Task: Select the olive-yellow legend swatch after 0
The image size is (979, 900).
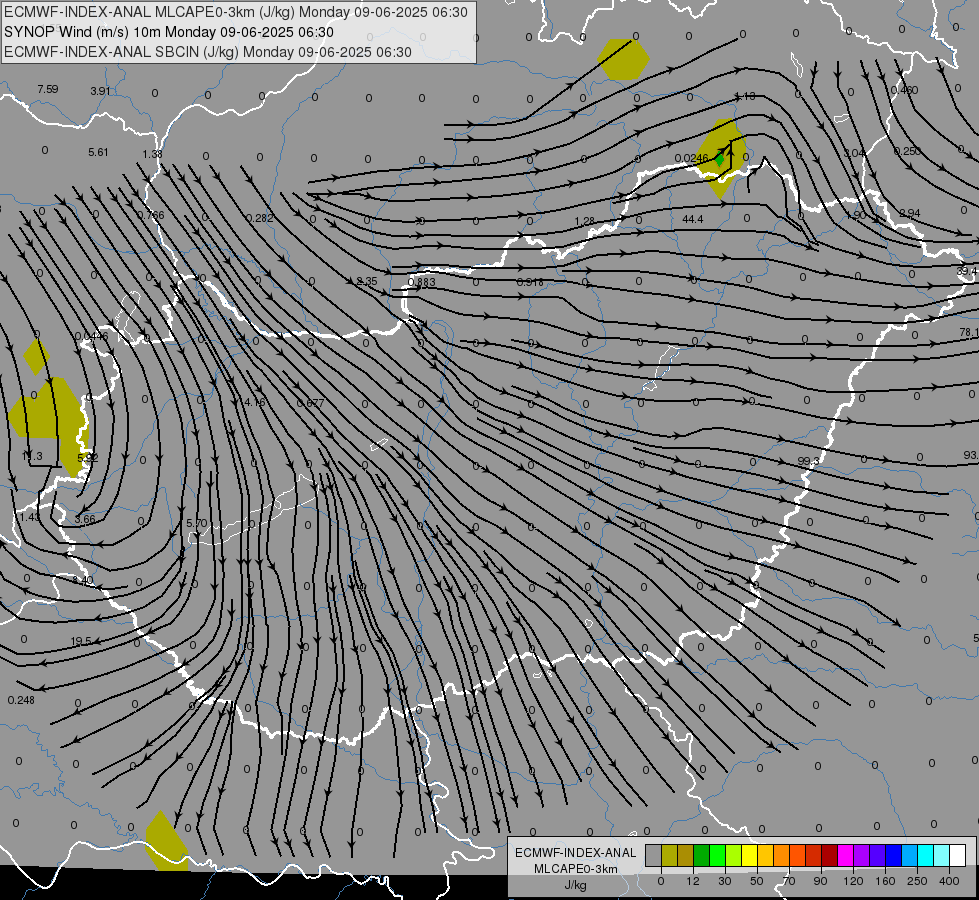Action: (669, 856)
